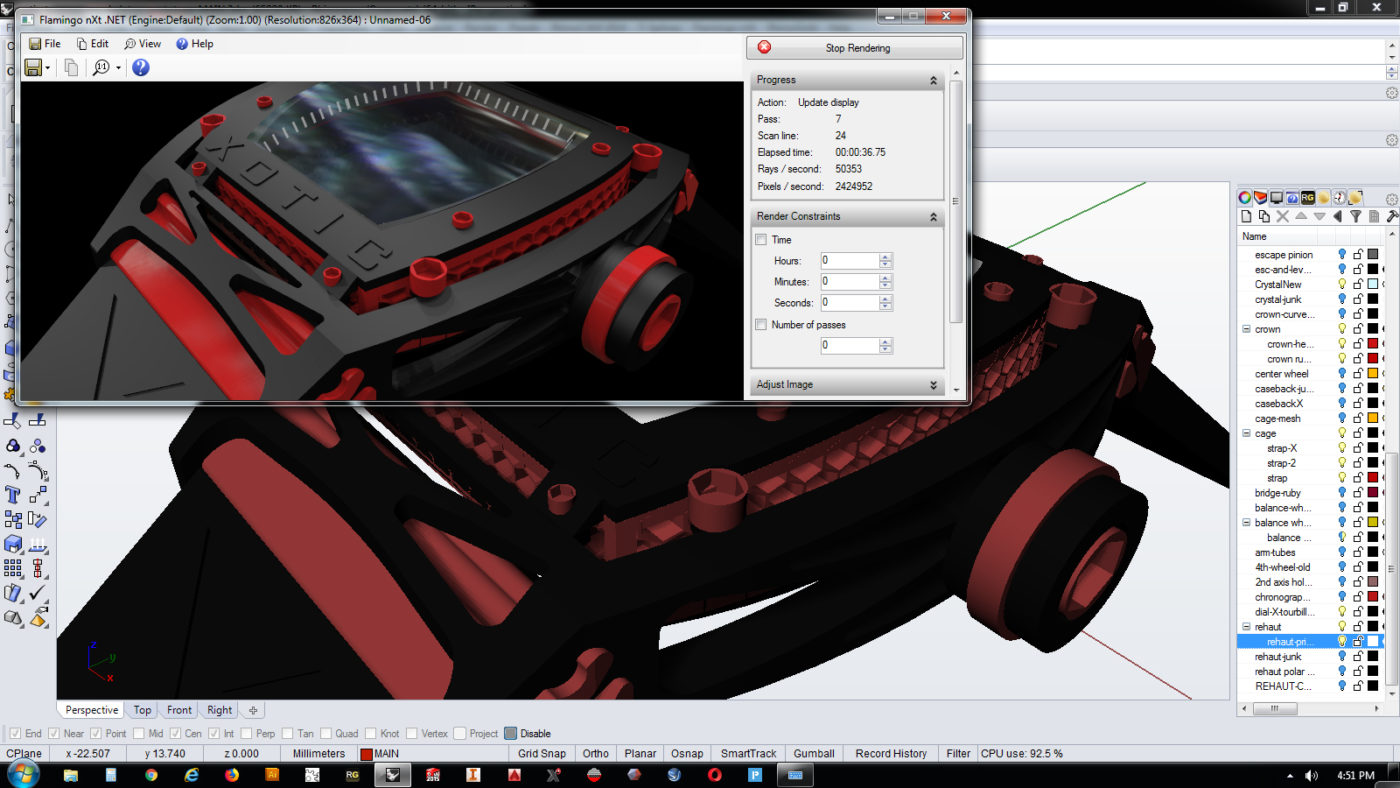Click the new layer icon in layers panel
The width and height of the screenshot is (1400, 788).
[1246, 216]
